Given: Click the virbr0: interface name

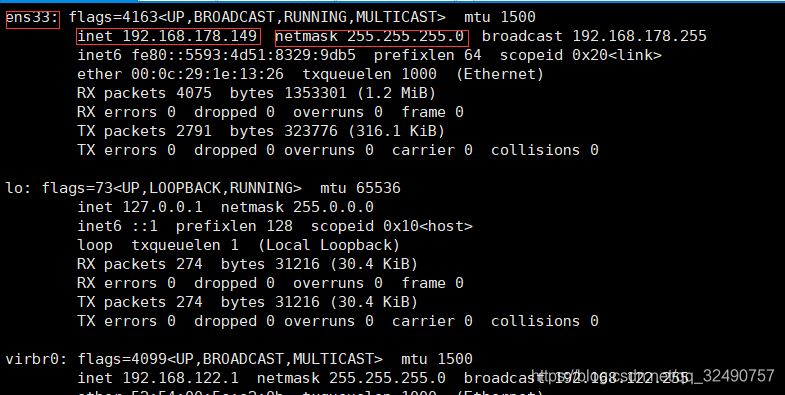Looking at the screenshot, I should click(37, 359).
